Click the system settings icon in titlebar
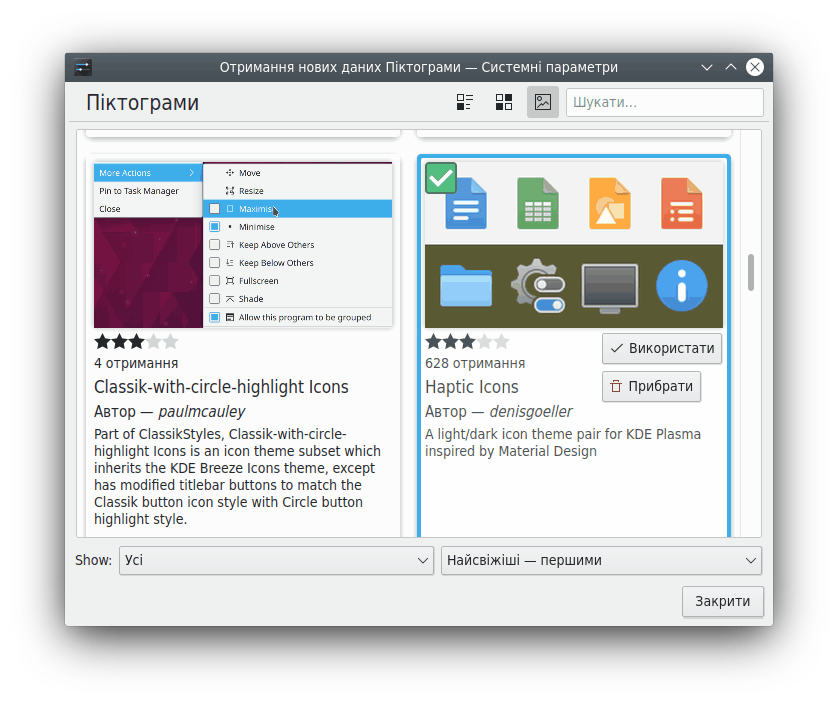Screen dimensions: 838x703 (83, 67)
